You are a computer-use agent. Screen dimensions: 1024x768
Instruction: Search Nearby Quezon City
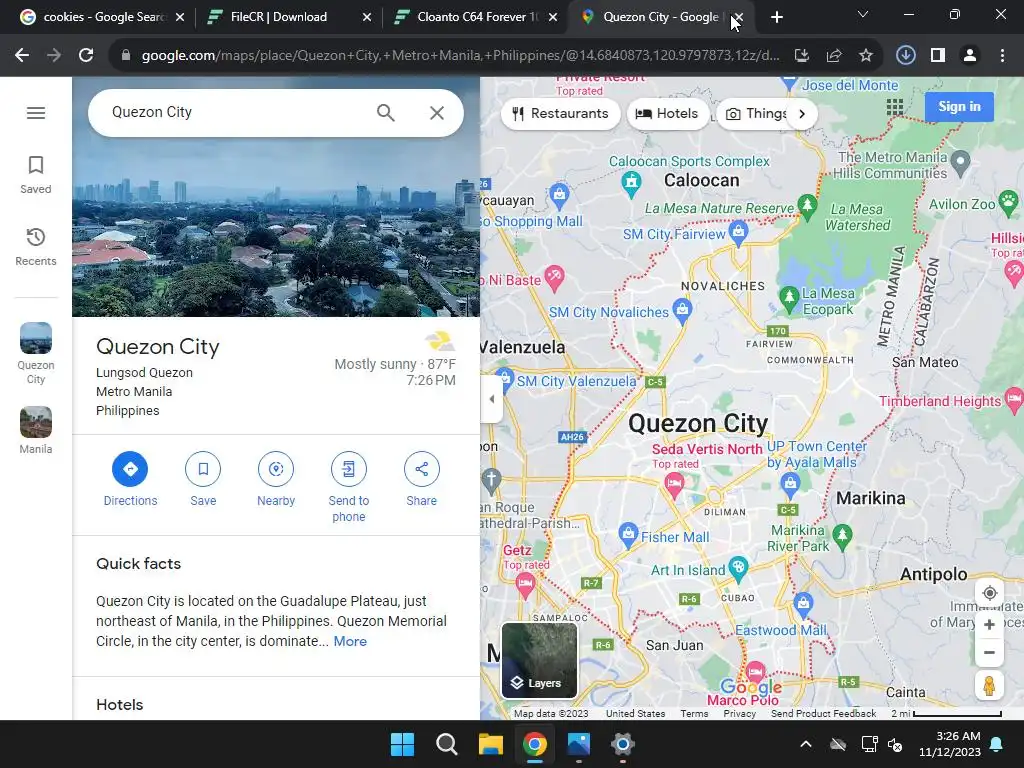(x=276, y=479)
